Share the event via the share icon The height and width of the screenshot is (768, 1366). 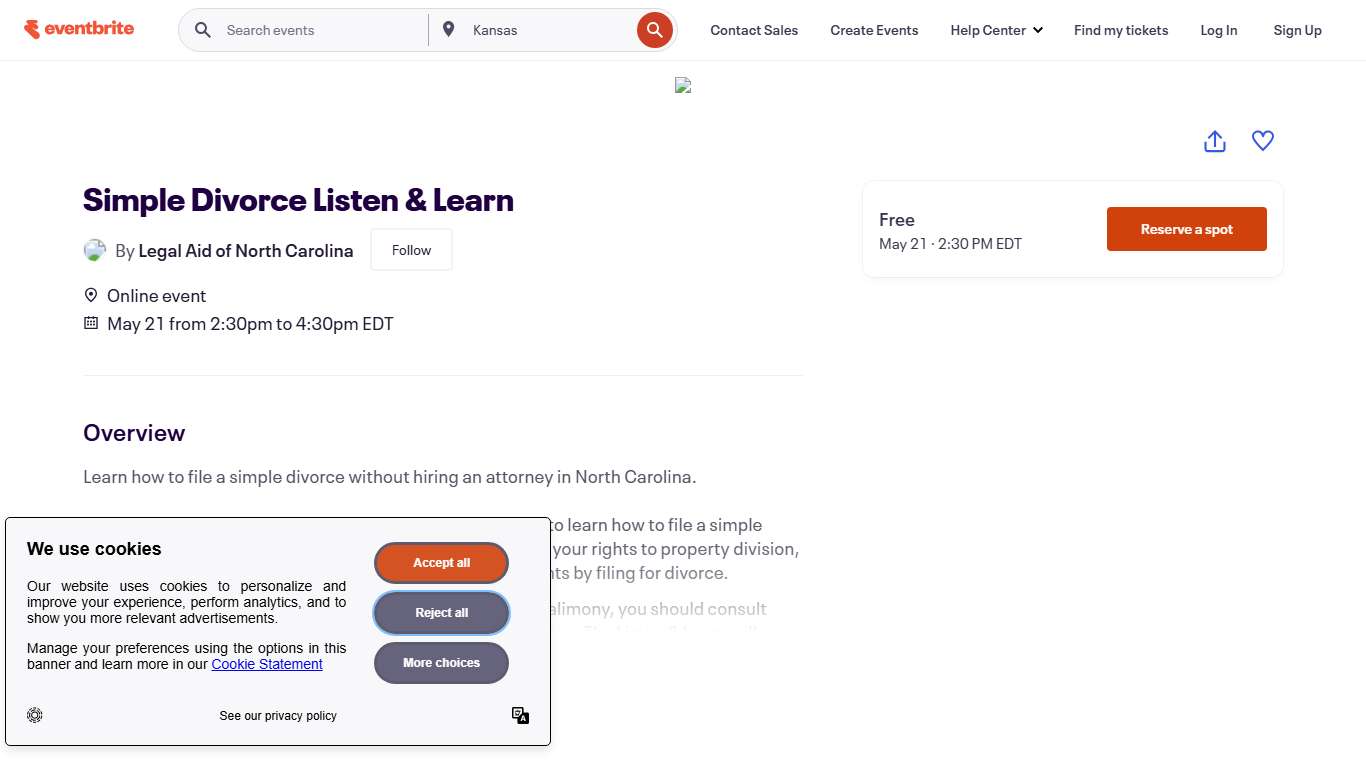click(1214, 141)
